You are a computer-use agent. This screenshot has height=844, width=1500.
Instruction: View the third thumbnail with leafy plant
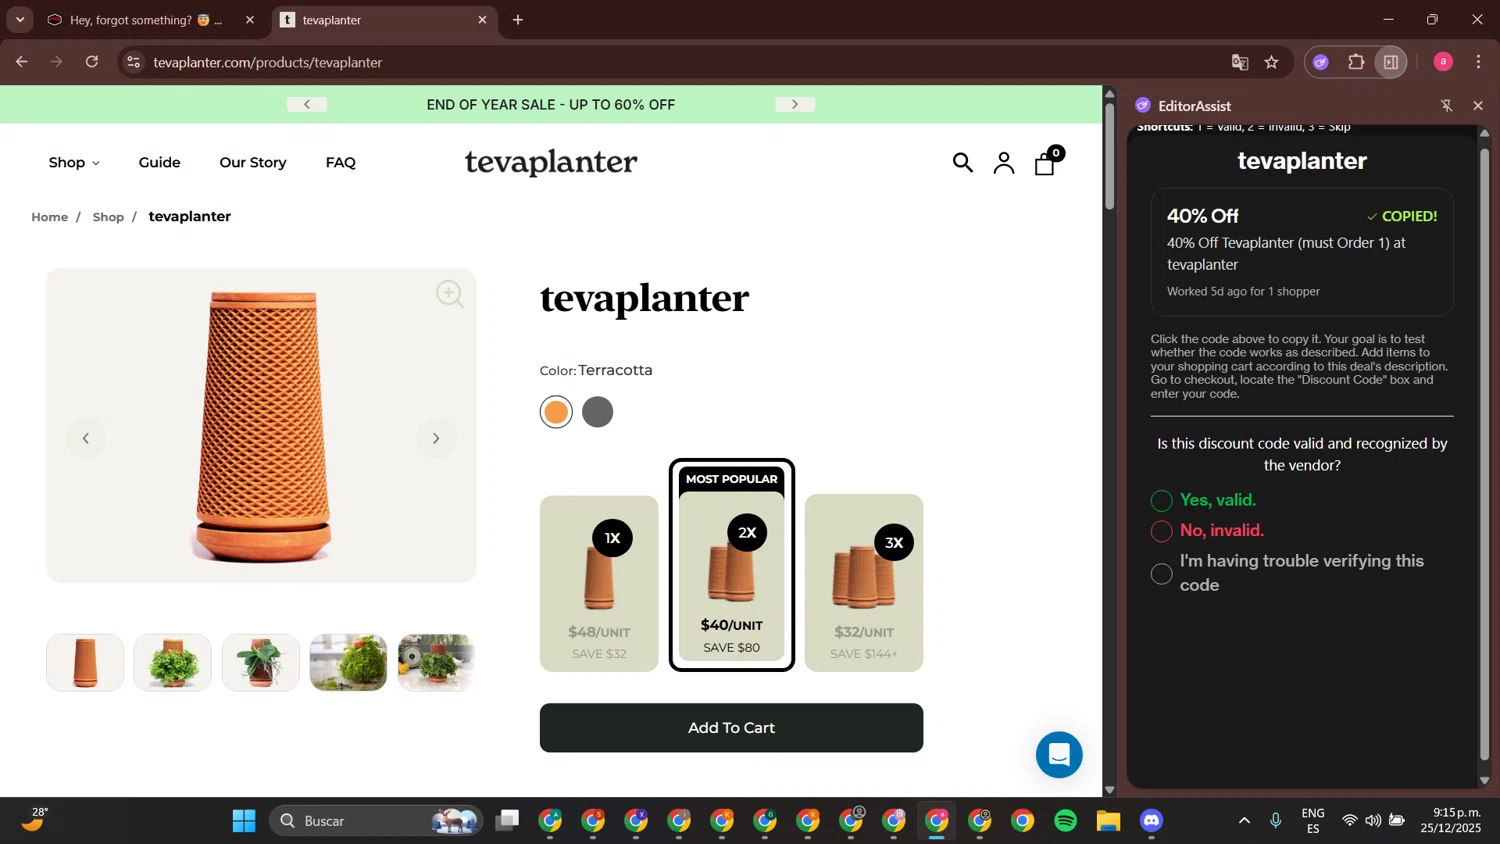click(x=261, y=662)
